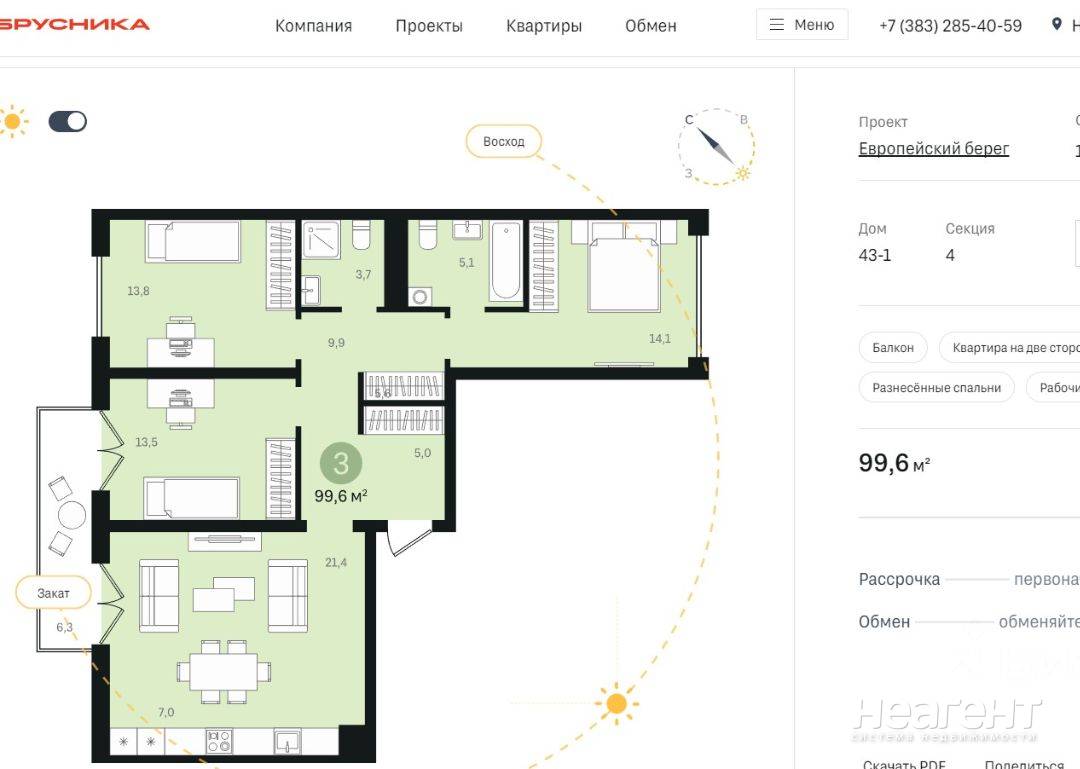The width and height of the screenshot is (1080, 769).
Task: Click the Восход sunrise label
Action: pyautogui.click(x=503, y=142)
